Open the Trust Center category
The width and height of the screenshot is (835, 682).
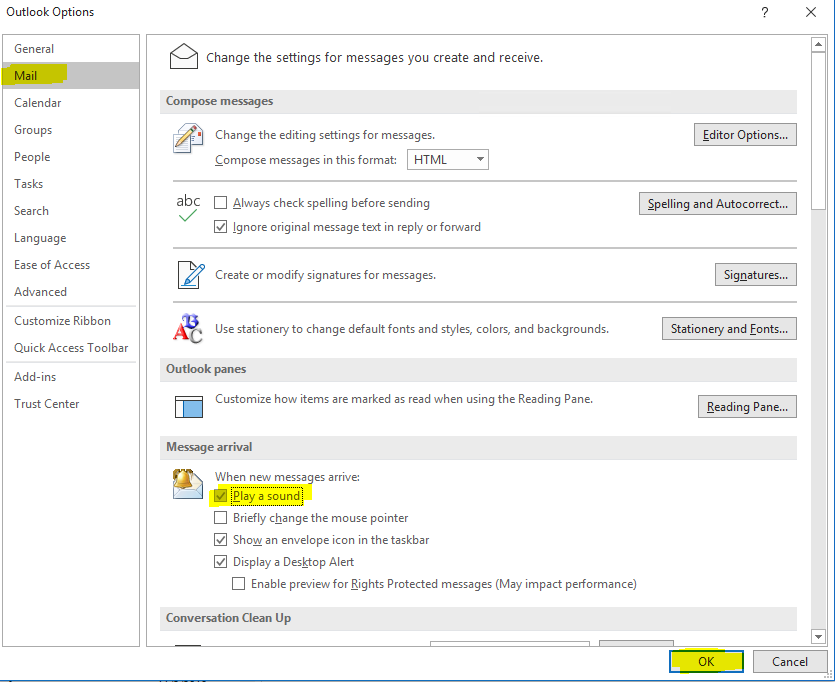tap(71, 404)
